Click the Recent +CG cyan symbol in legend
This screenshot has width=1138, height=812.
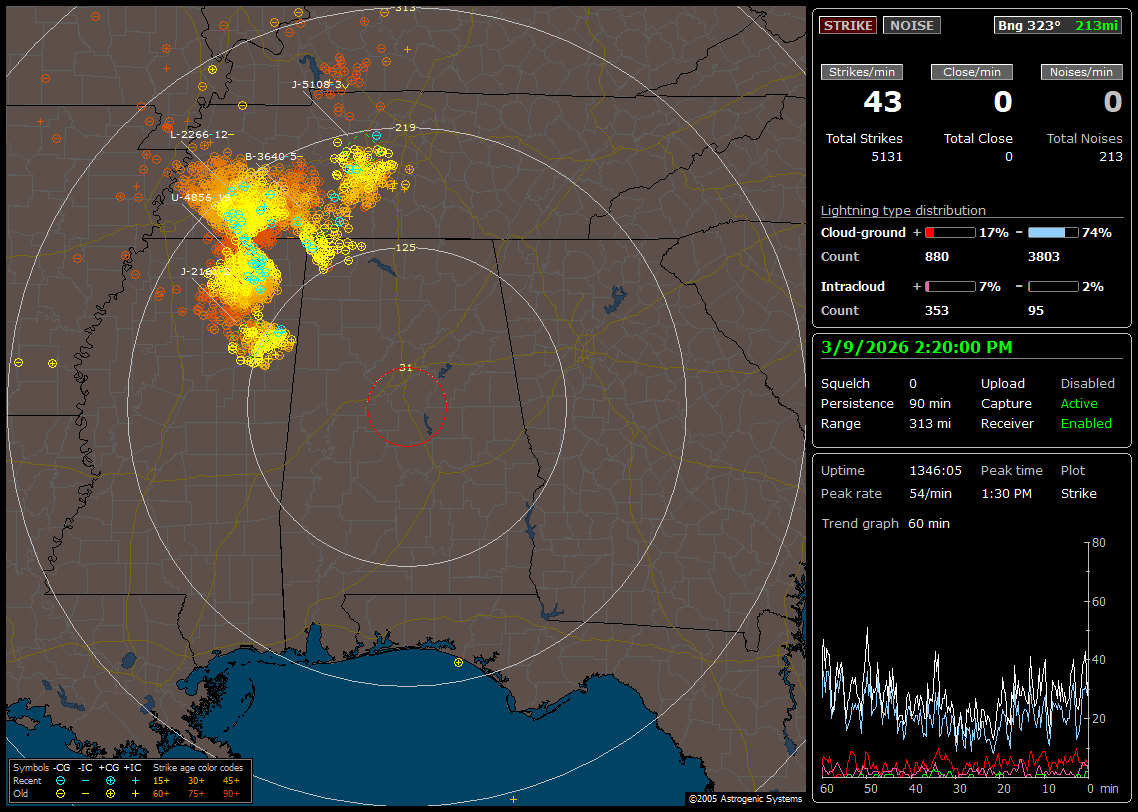tap(110, 780)
